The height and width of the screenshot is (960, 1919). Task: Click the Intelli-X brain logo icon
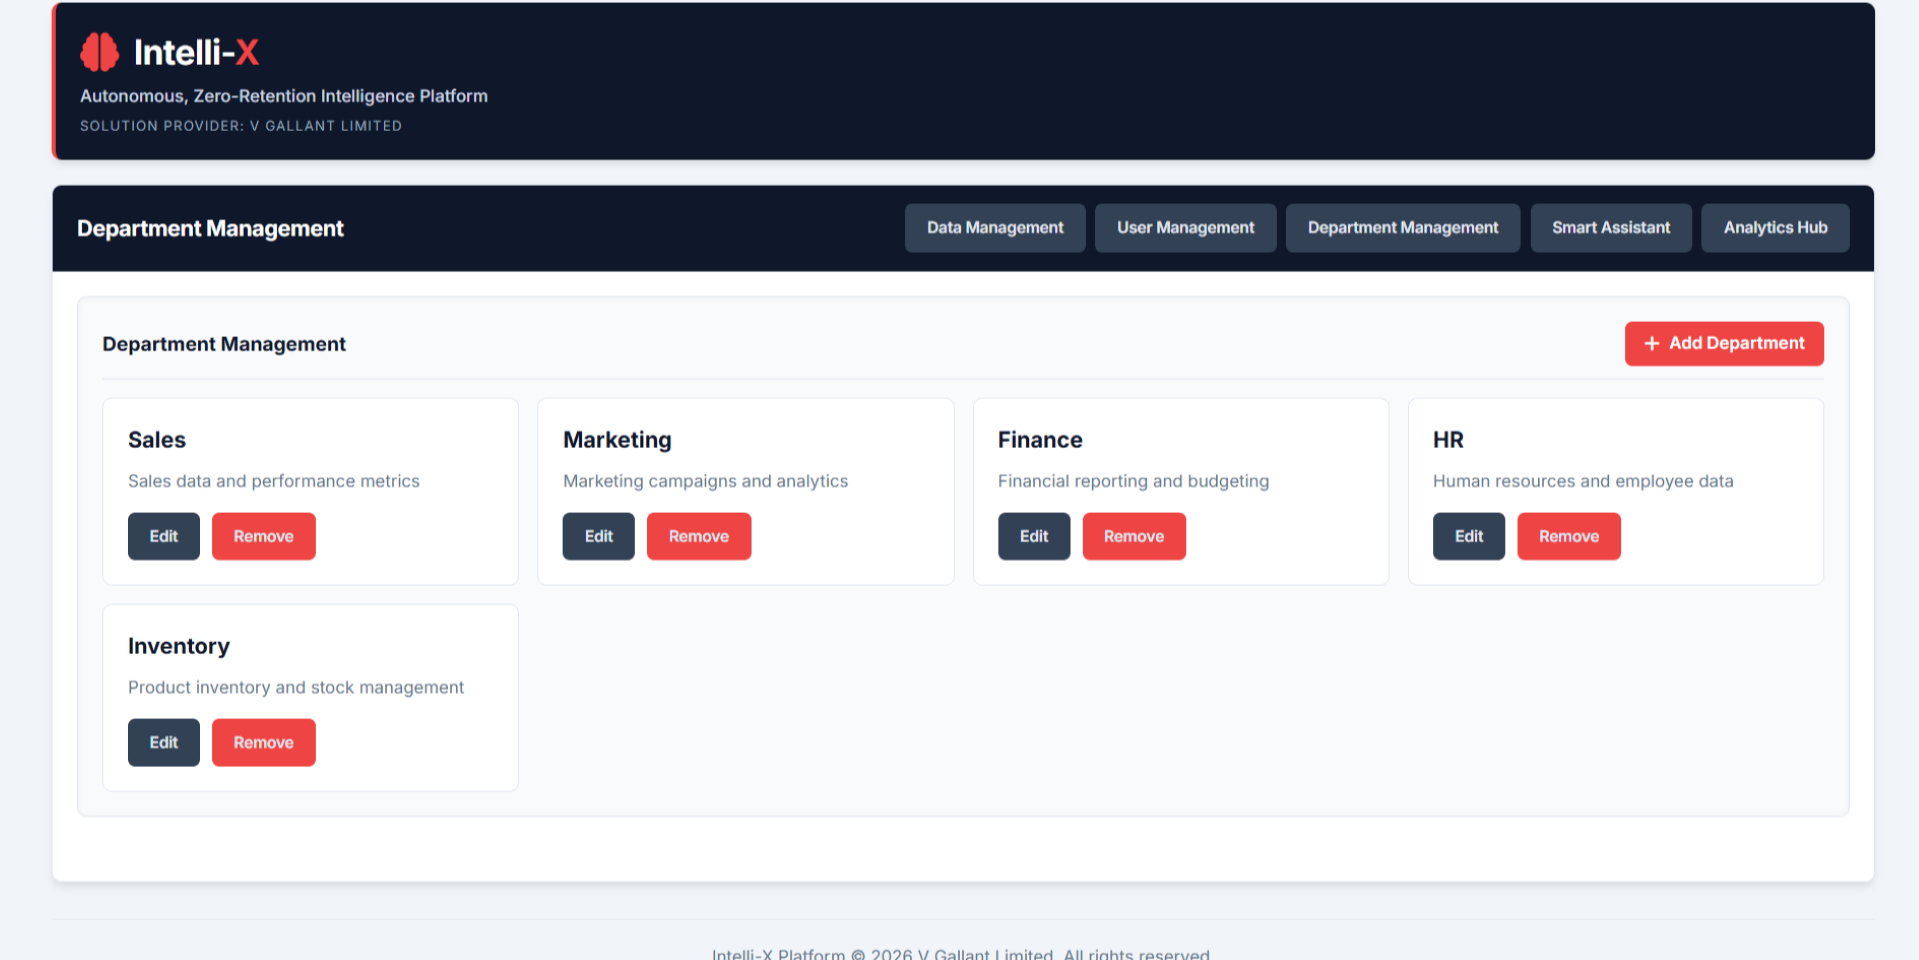(x=99, y=52)
